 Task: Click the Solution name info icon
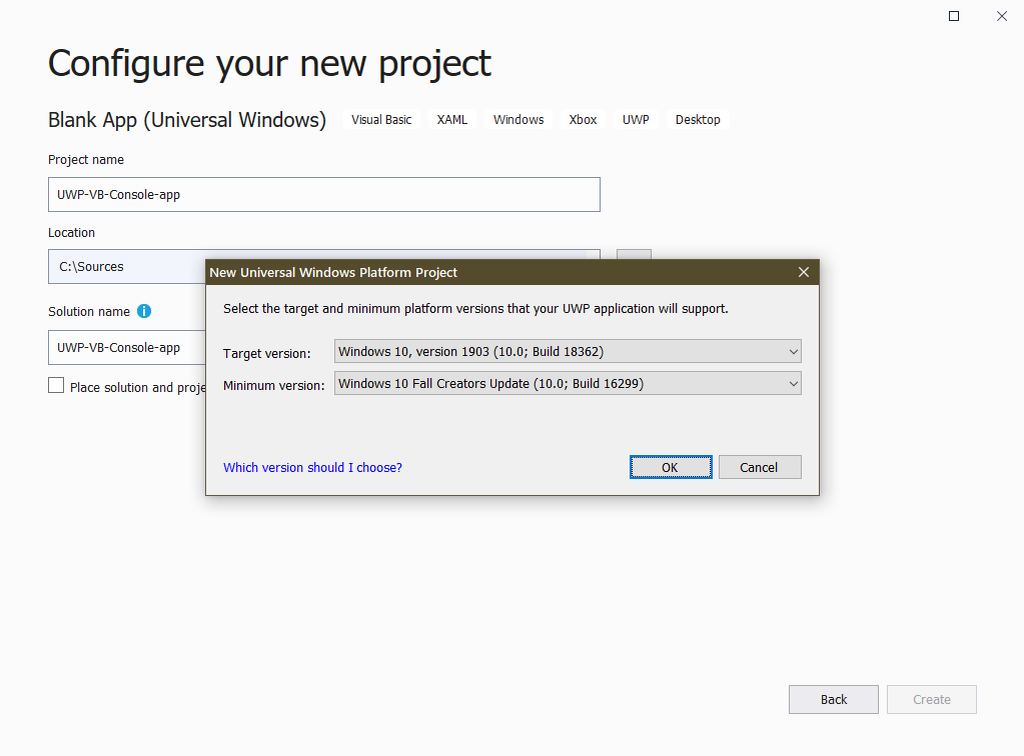click(144, 311)
